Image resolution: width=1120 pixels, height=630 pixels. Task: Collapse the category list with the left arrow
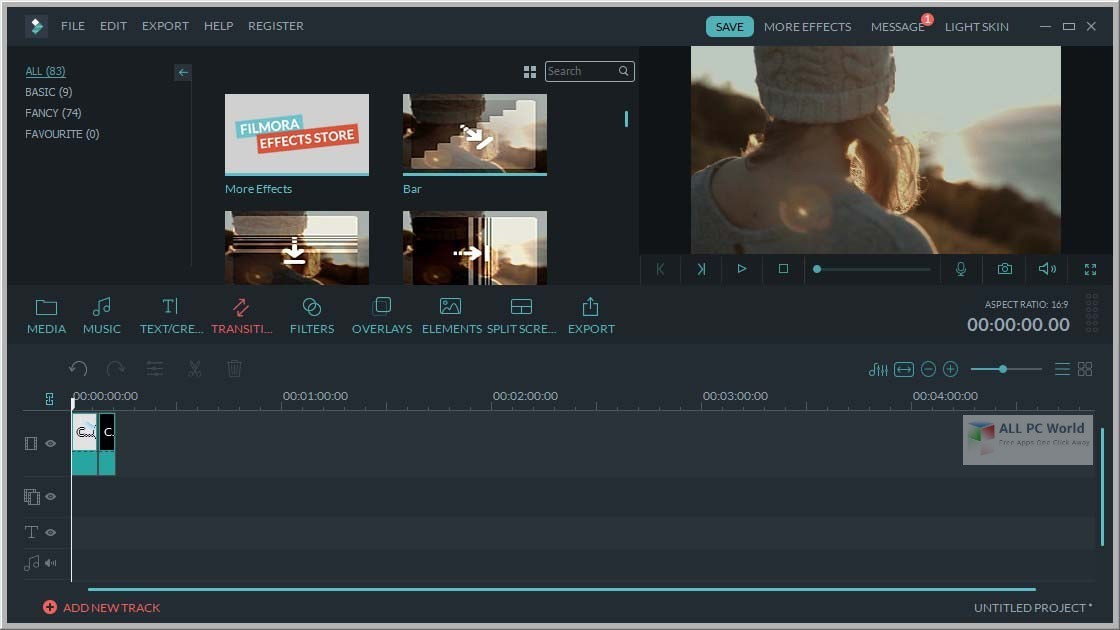[182, 71]
